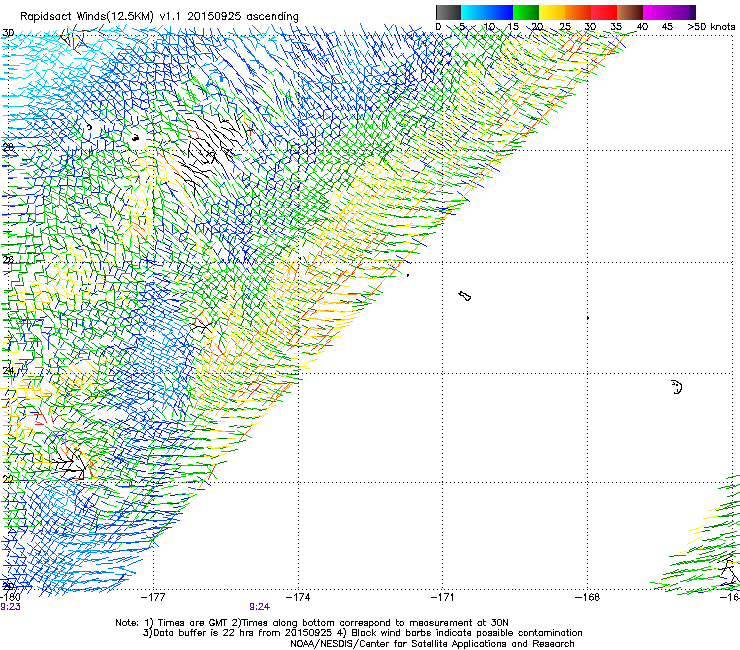Click the 'Data buffer is 22 hrs' note line
This screenshot has width=740, height=650.
pyautogui.click(x=362, y=633)
